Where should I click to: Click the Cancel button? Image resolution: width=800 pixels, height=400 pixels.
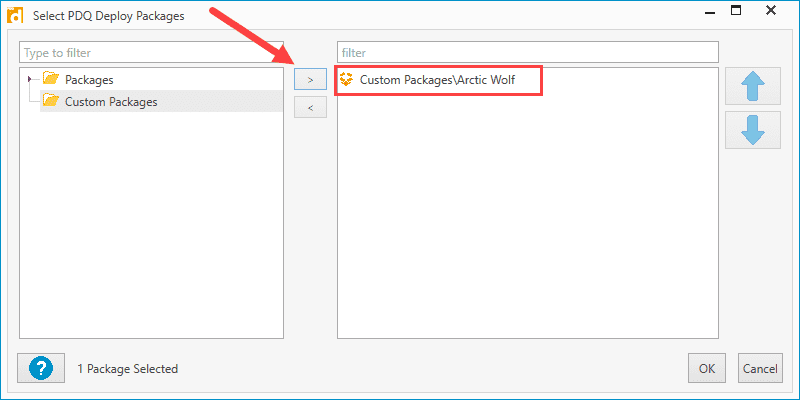760,368
